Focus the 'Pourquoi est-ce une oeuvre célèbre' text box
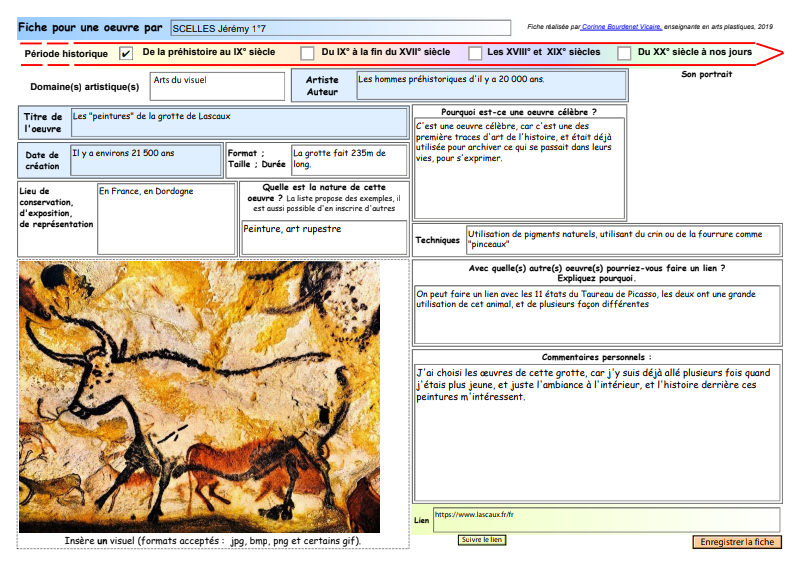This screenshot has width=800, height=566. [519, 168]
